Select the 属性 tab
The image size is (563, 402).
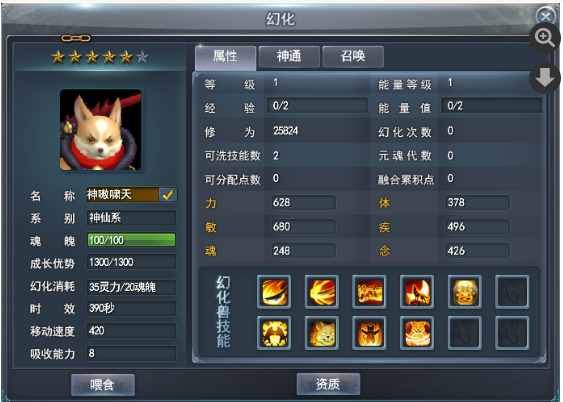(x=225, y=57)
